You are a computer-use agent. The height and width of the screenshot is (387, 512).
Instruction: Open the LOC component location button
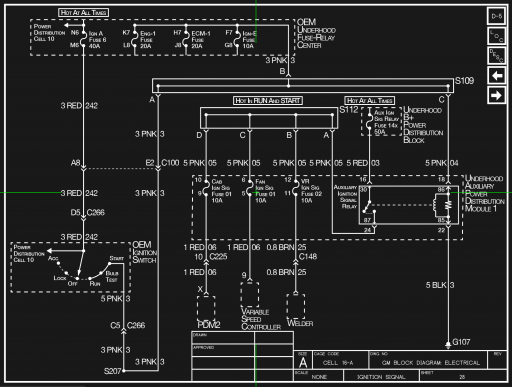(x=497, y=36)
